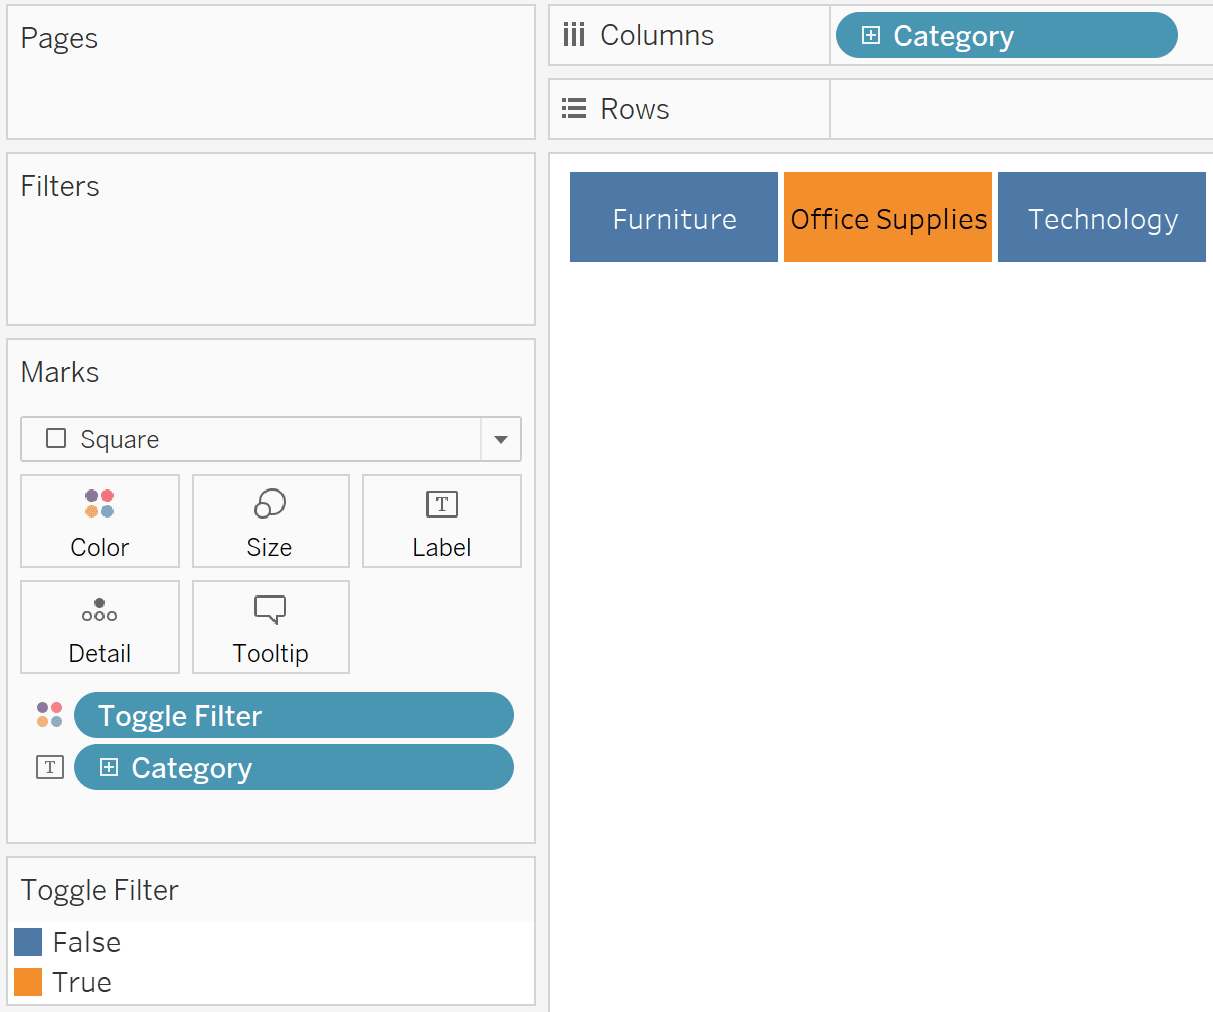Click the Rows shelf icon
Screen dimensions: 1213x1012
574,108
